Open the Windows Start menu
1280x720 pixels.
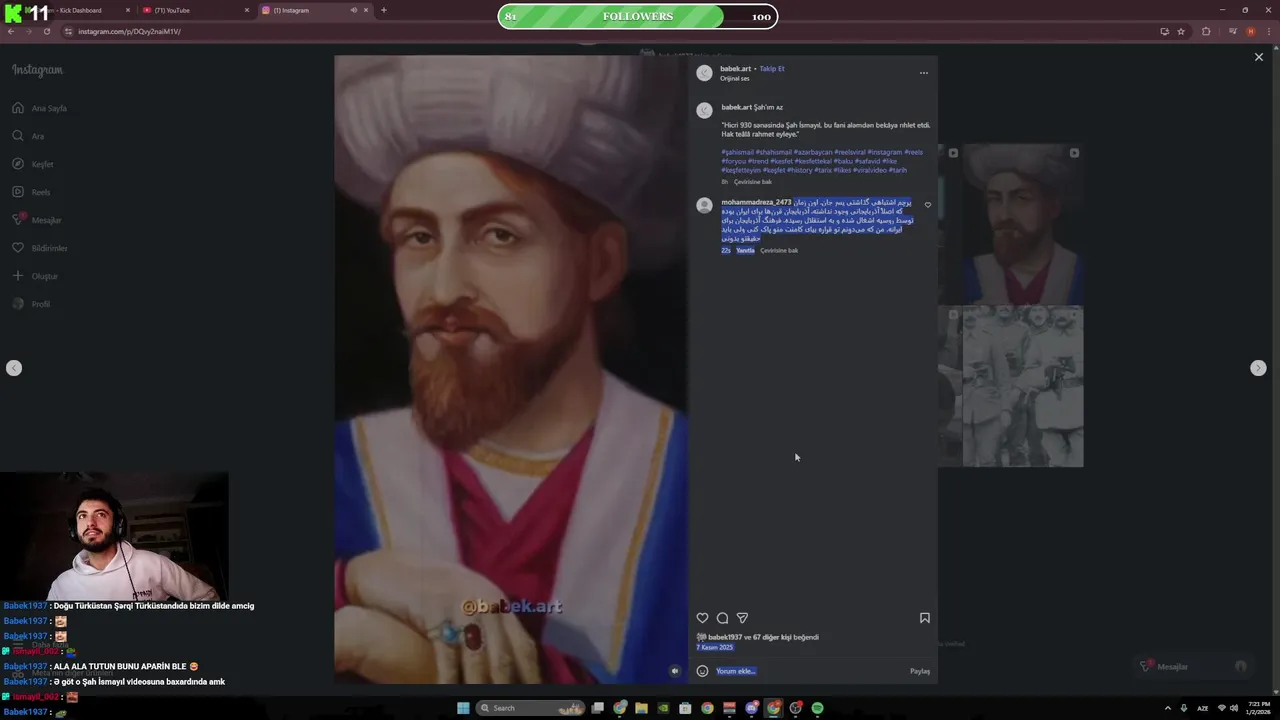pyautogui.click(x=463, y=708)
